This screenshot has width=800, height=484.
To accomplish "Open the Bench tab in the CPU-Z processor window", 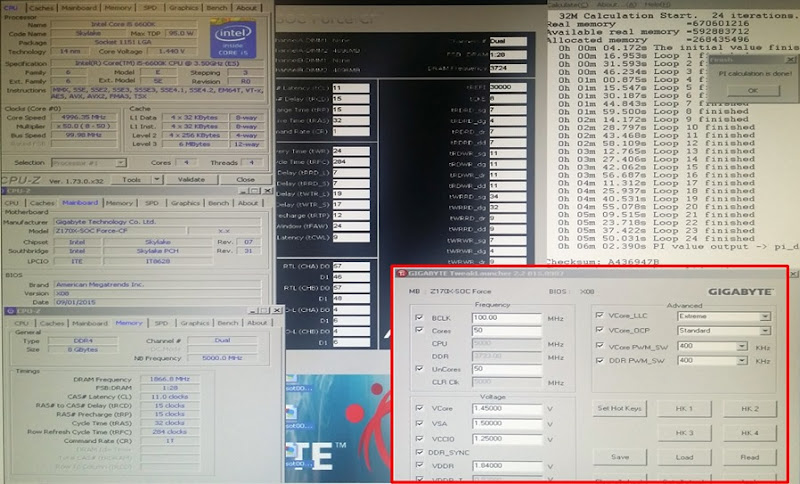I will 217,8.
